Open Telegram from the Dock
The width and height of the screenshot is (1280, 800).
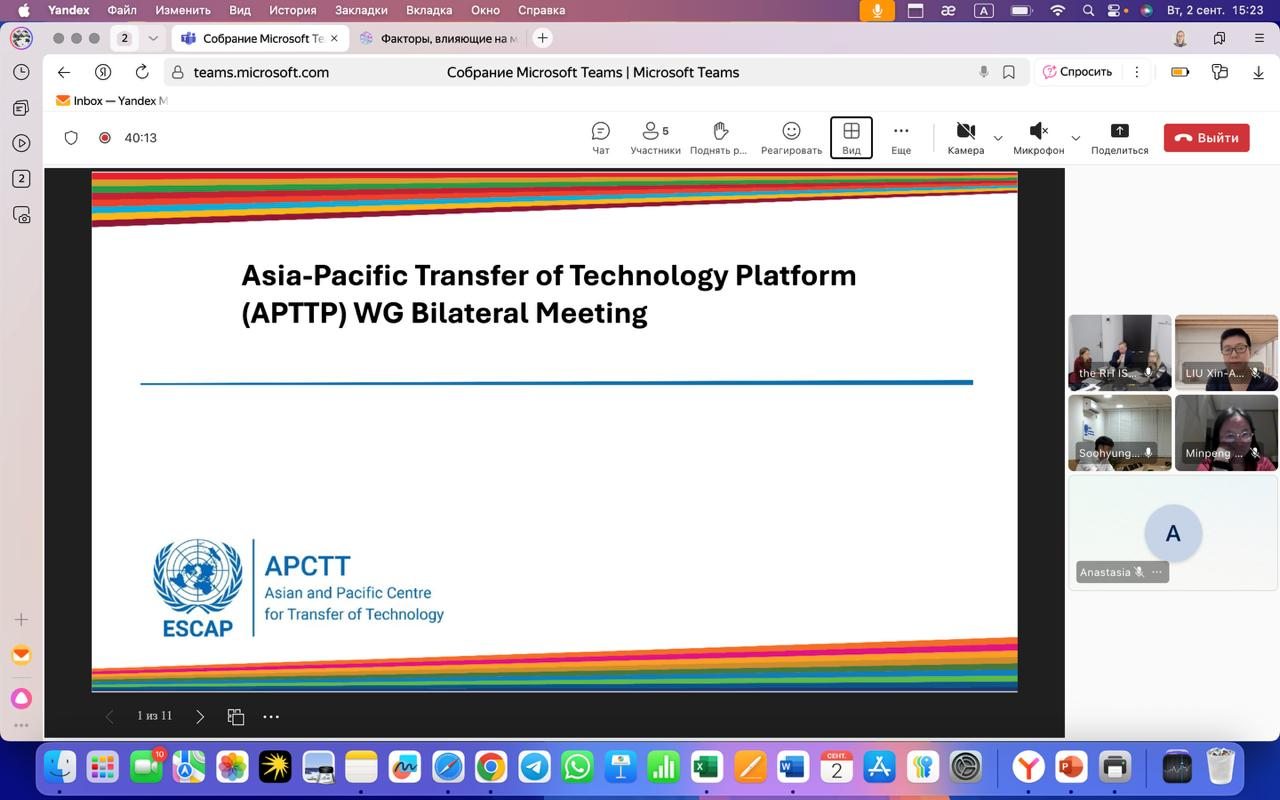click(534, 767)
